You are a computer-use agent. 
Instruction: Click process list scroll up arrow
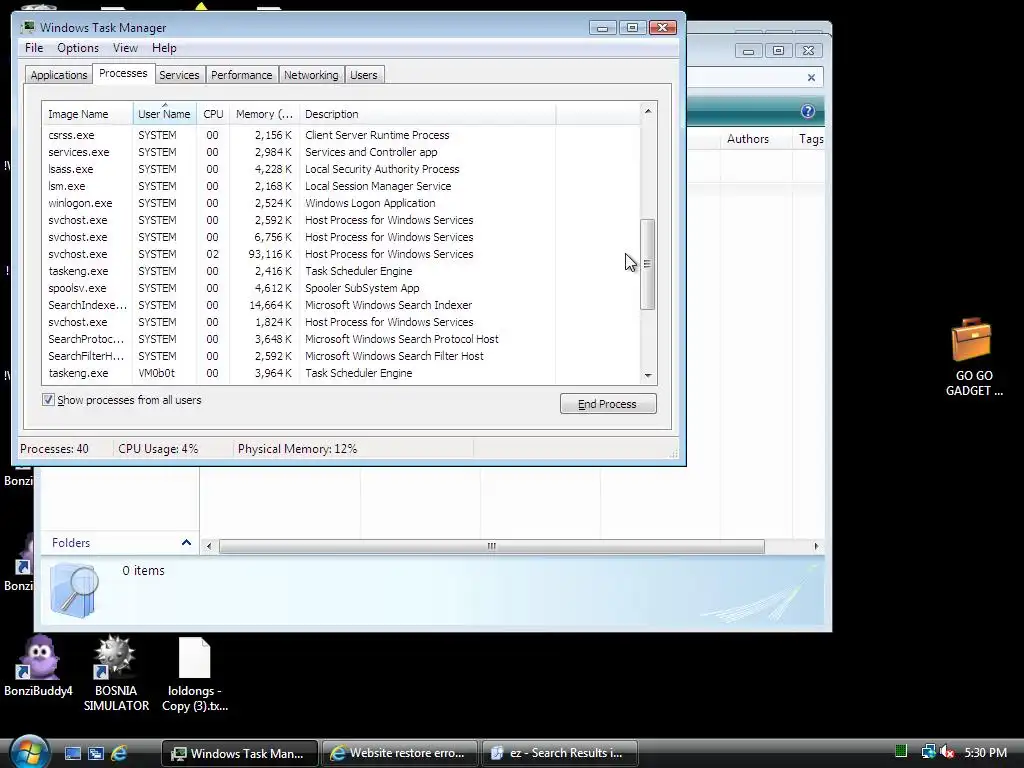coord(648,111)
